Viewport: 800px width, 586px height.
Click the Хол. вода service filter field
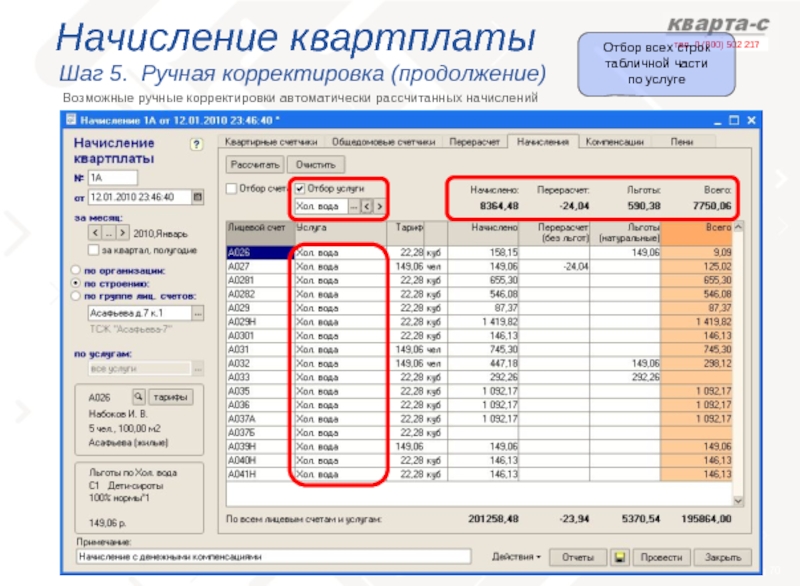coord(321,207)
